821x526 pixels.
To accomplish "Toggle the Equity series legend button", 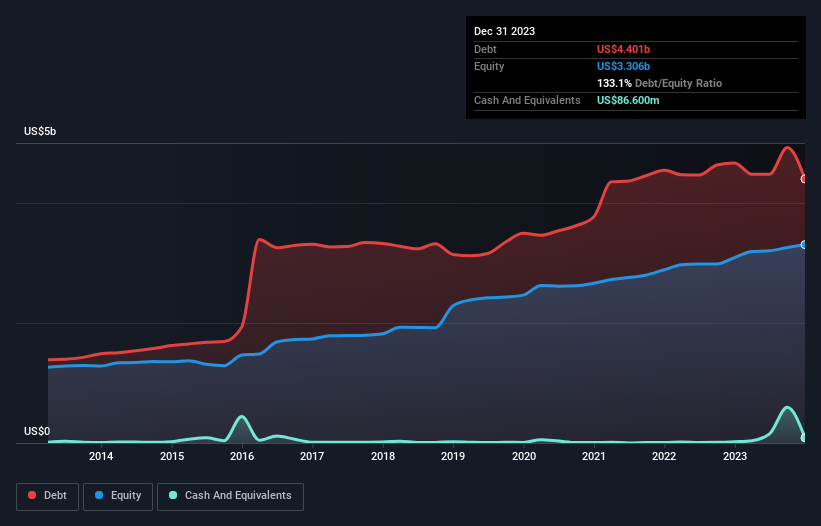I will [118, 496].
